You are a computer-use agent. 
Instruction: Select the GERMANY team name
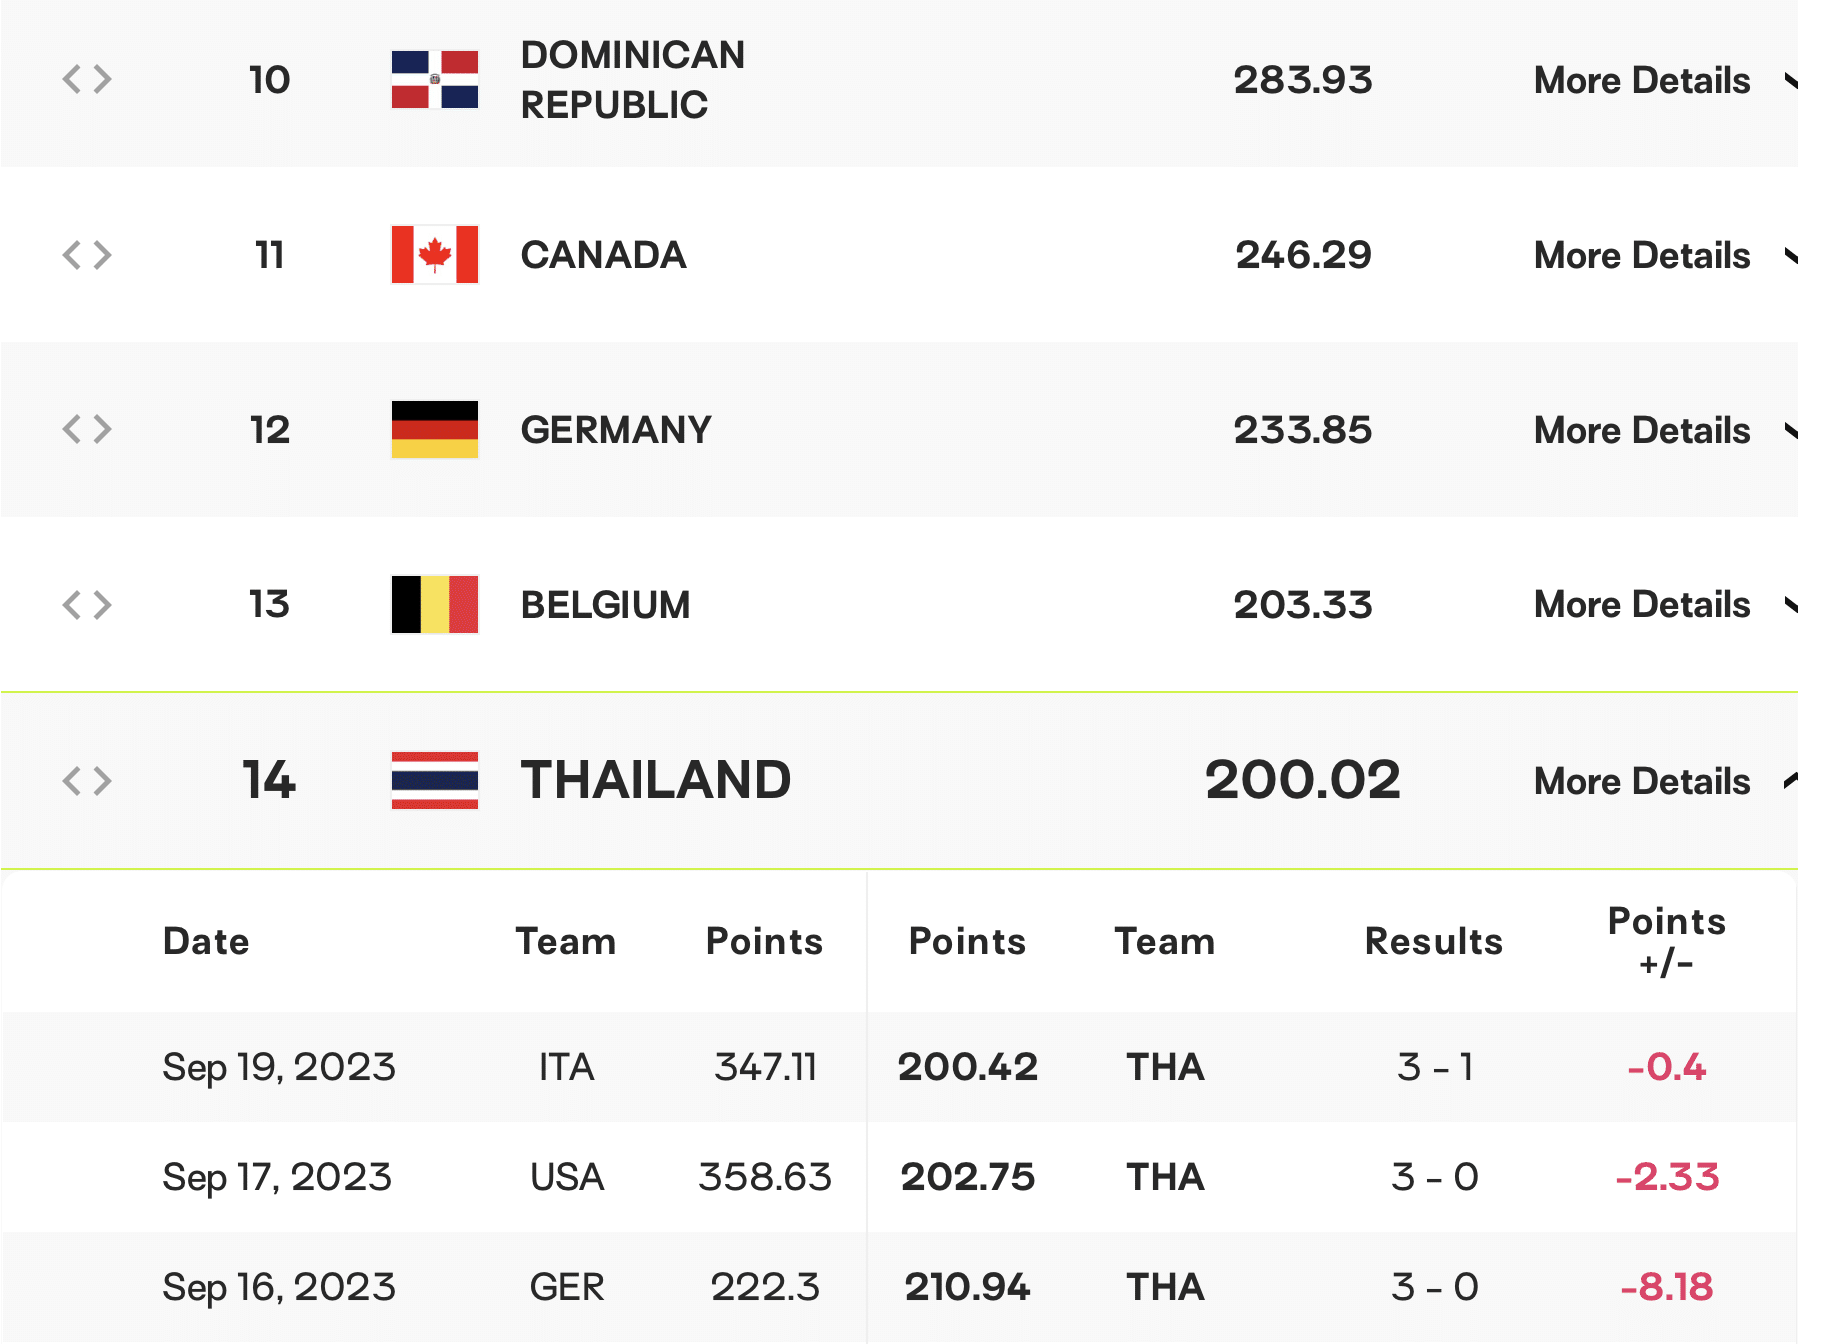pos(616,430)
